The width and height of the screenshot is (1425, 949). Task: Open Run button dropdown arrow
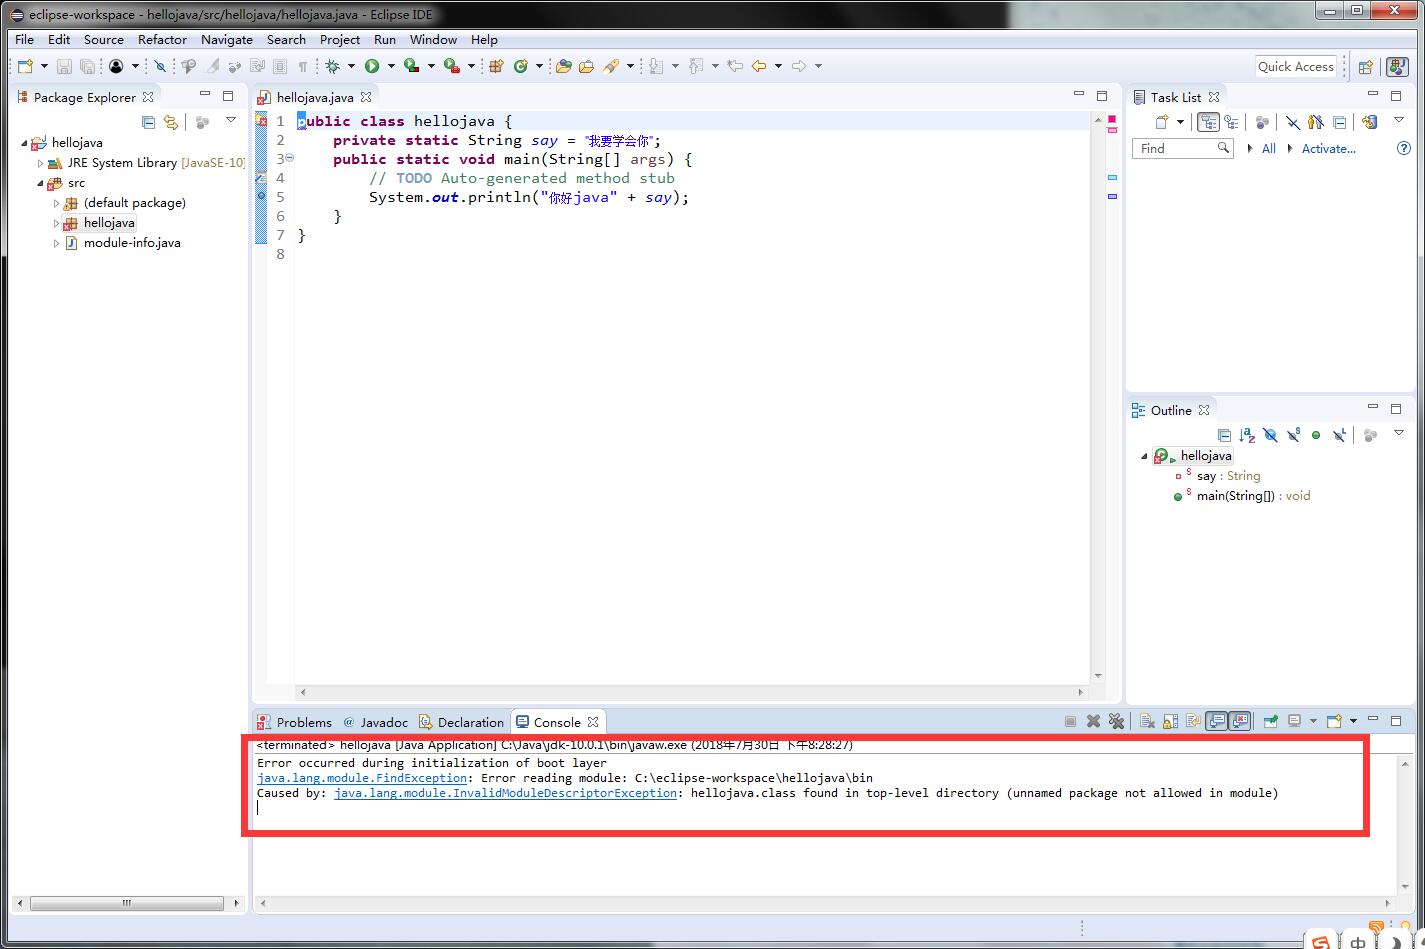pyautogui.click(x=391, y=66)
